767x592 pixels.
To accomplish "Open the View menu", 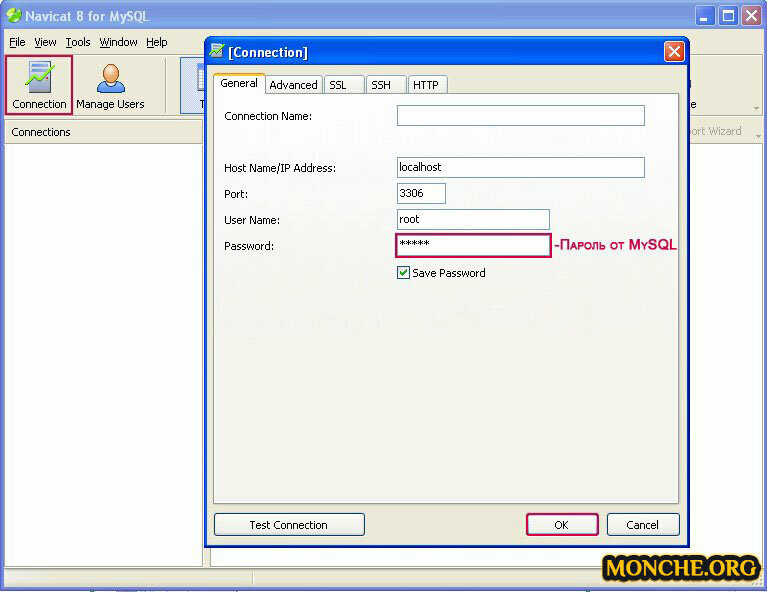I will pyautogui.click(x=45, y=42).
